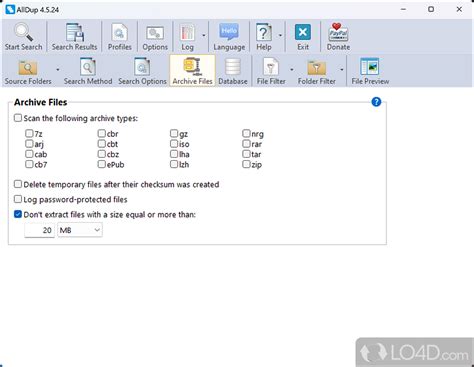The image size is (474, 367).
Task: Check the lzh archive type
Action: point(174,164)
